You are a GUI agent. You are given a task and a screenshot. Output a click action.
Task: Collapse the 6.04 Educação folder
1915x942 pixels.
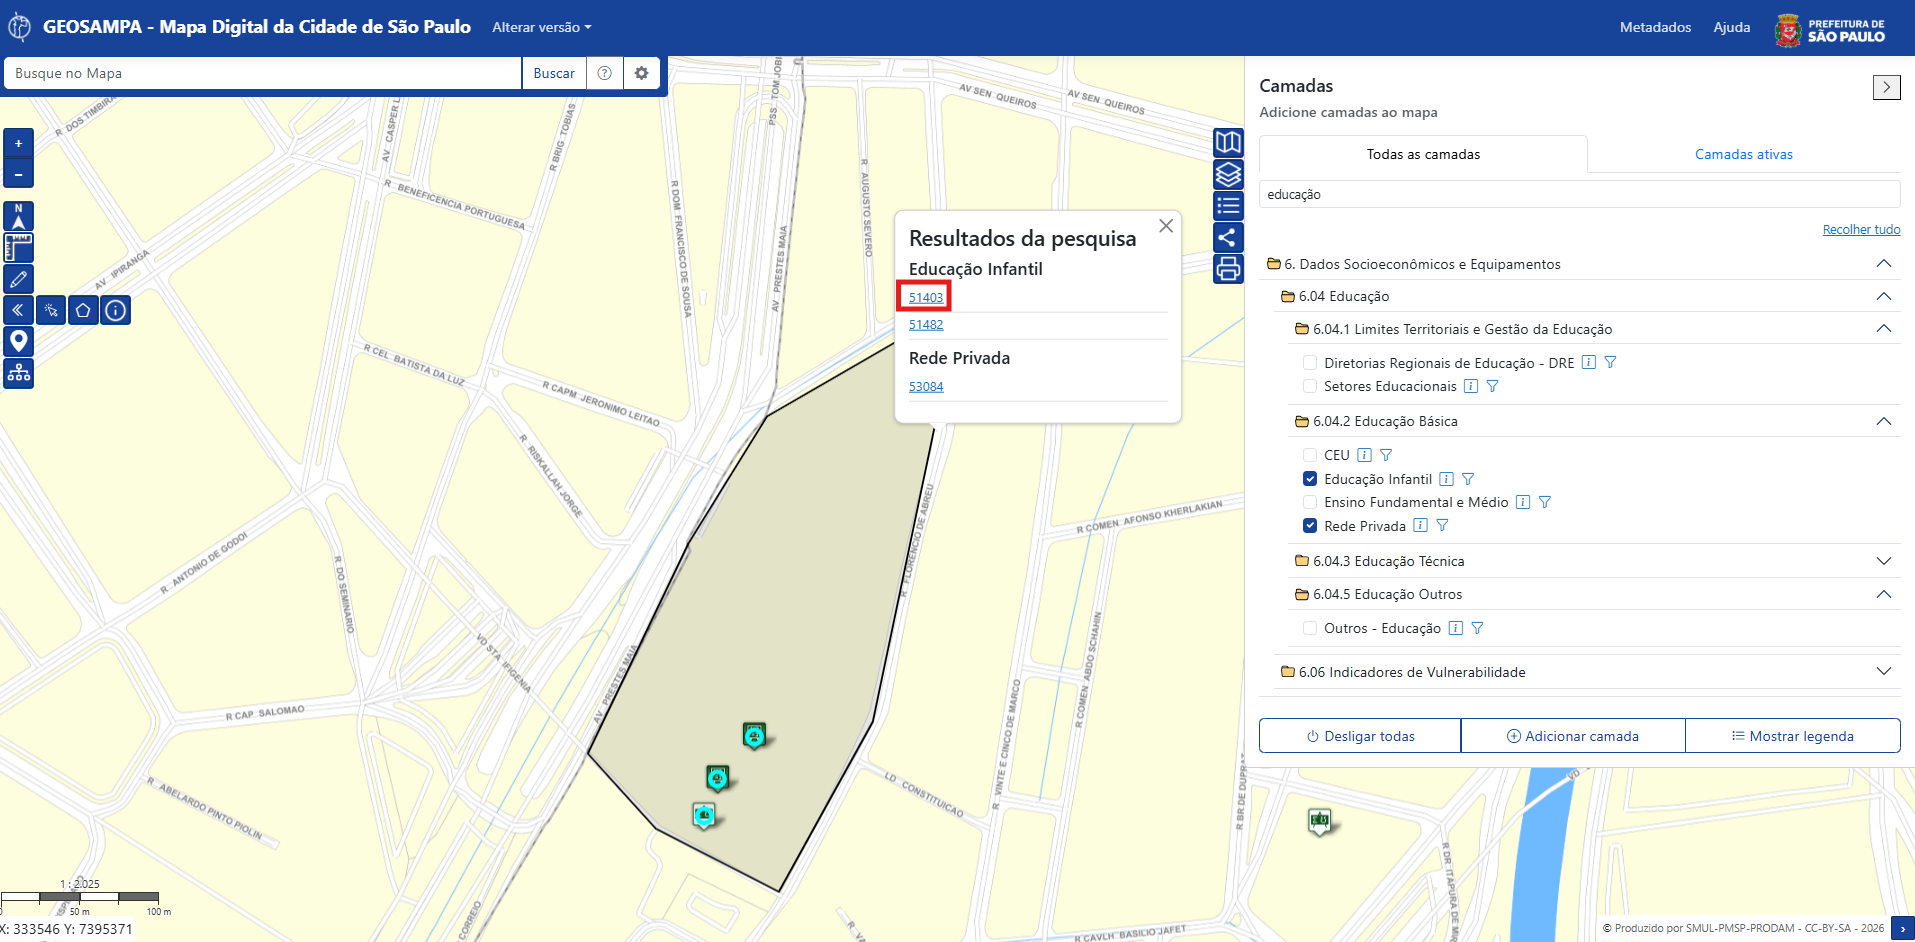pos(1884,296)
